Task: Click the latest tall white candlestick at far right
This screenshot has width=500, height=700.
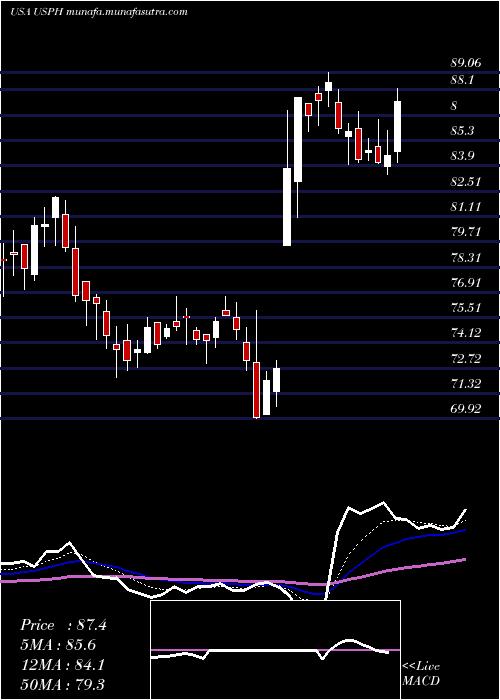Action: coord(397,126)
